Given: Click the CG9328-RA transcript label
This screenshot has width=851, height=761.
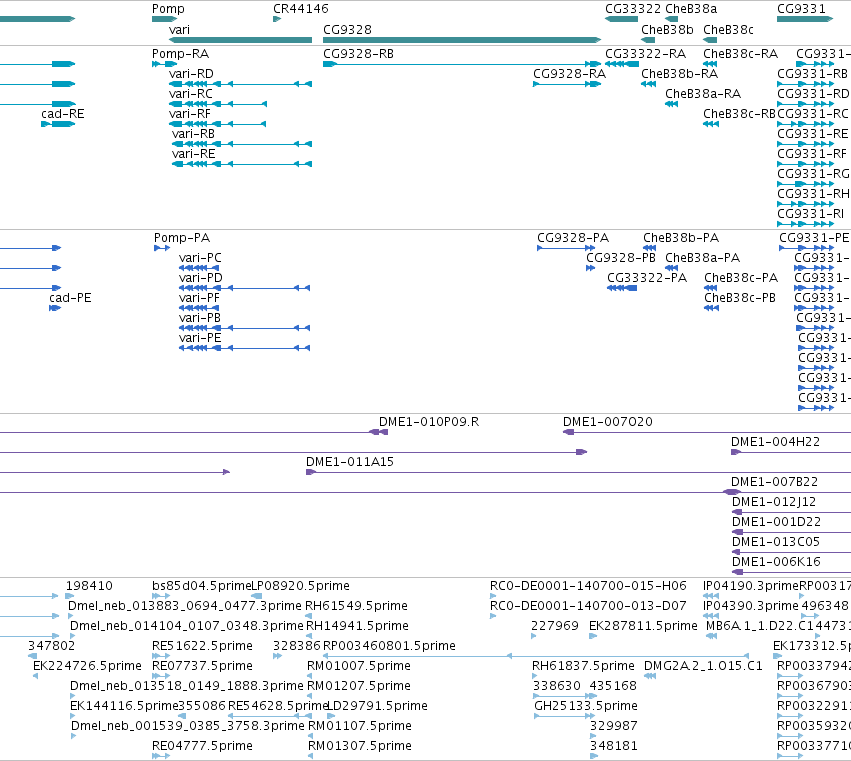Looking at the screenshot, I should pos(569,74).
